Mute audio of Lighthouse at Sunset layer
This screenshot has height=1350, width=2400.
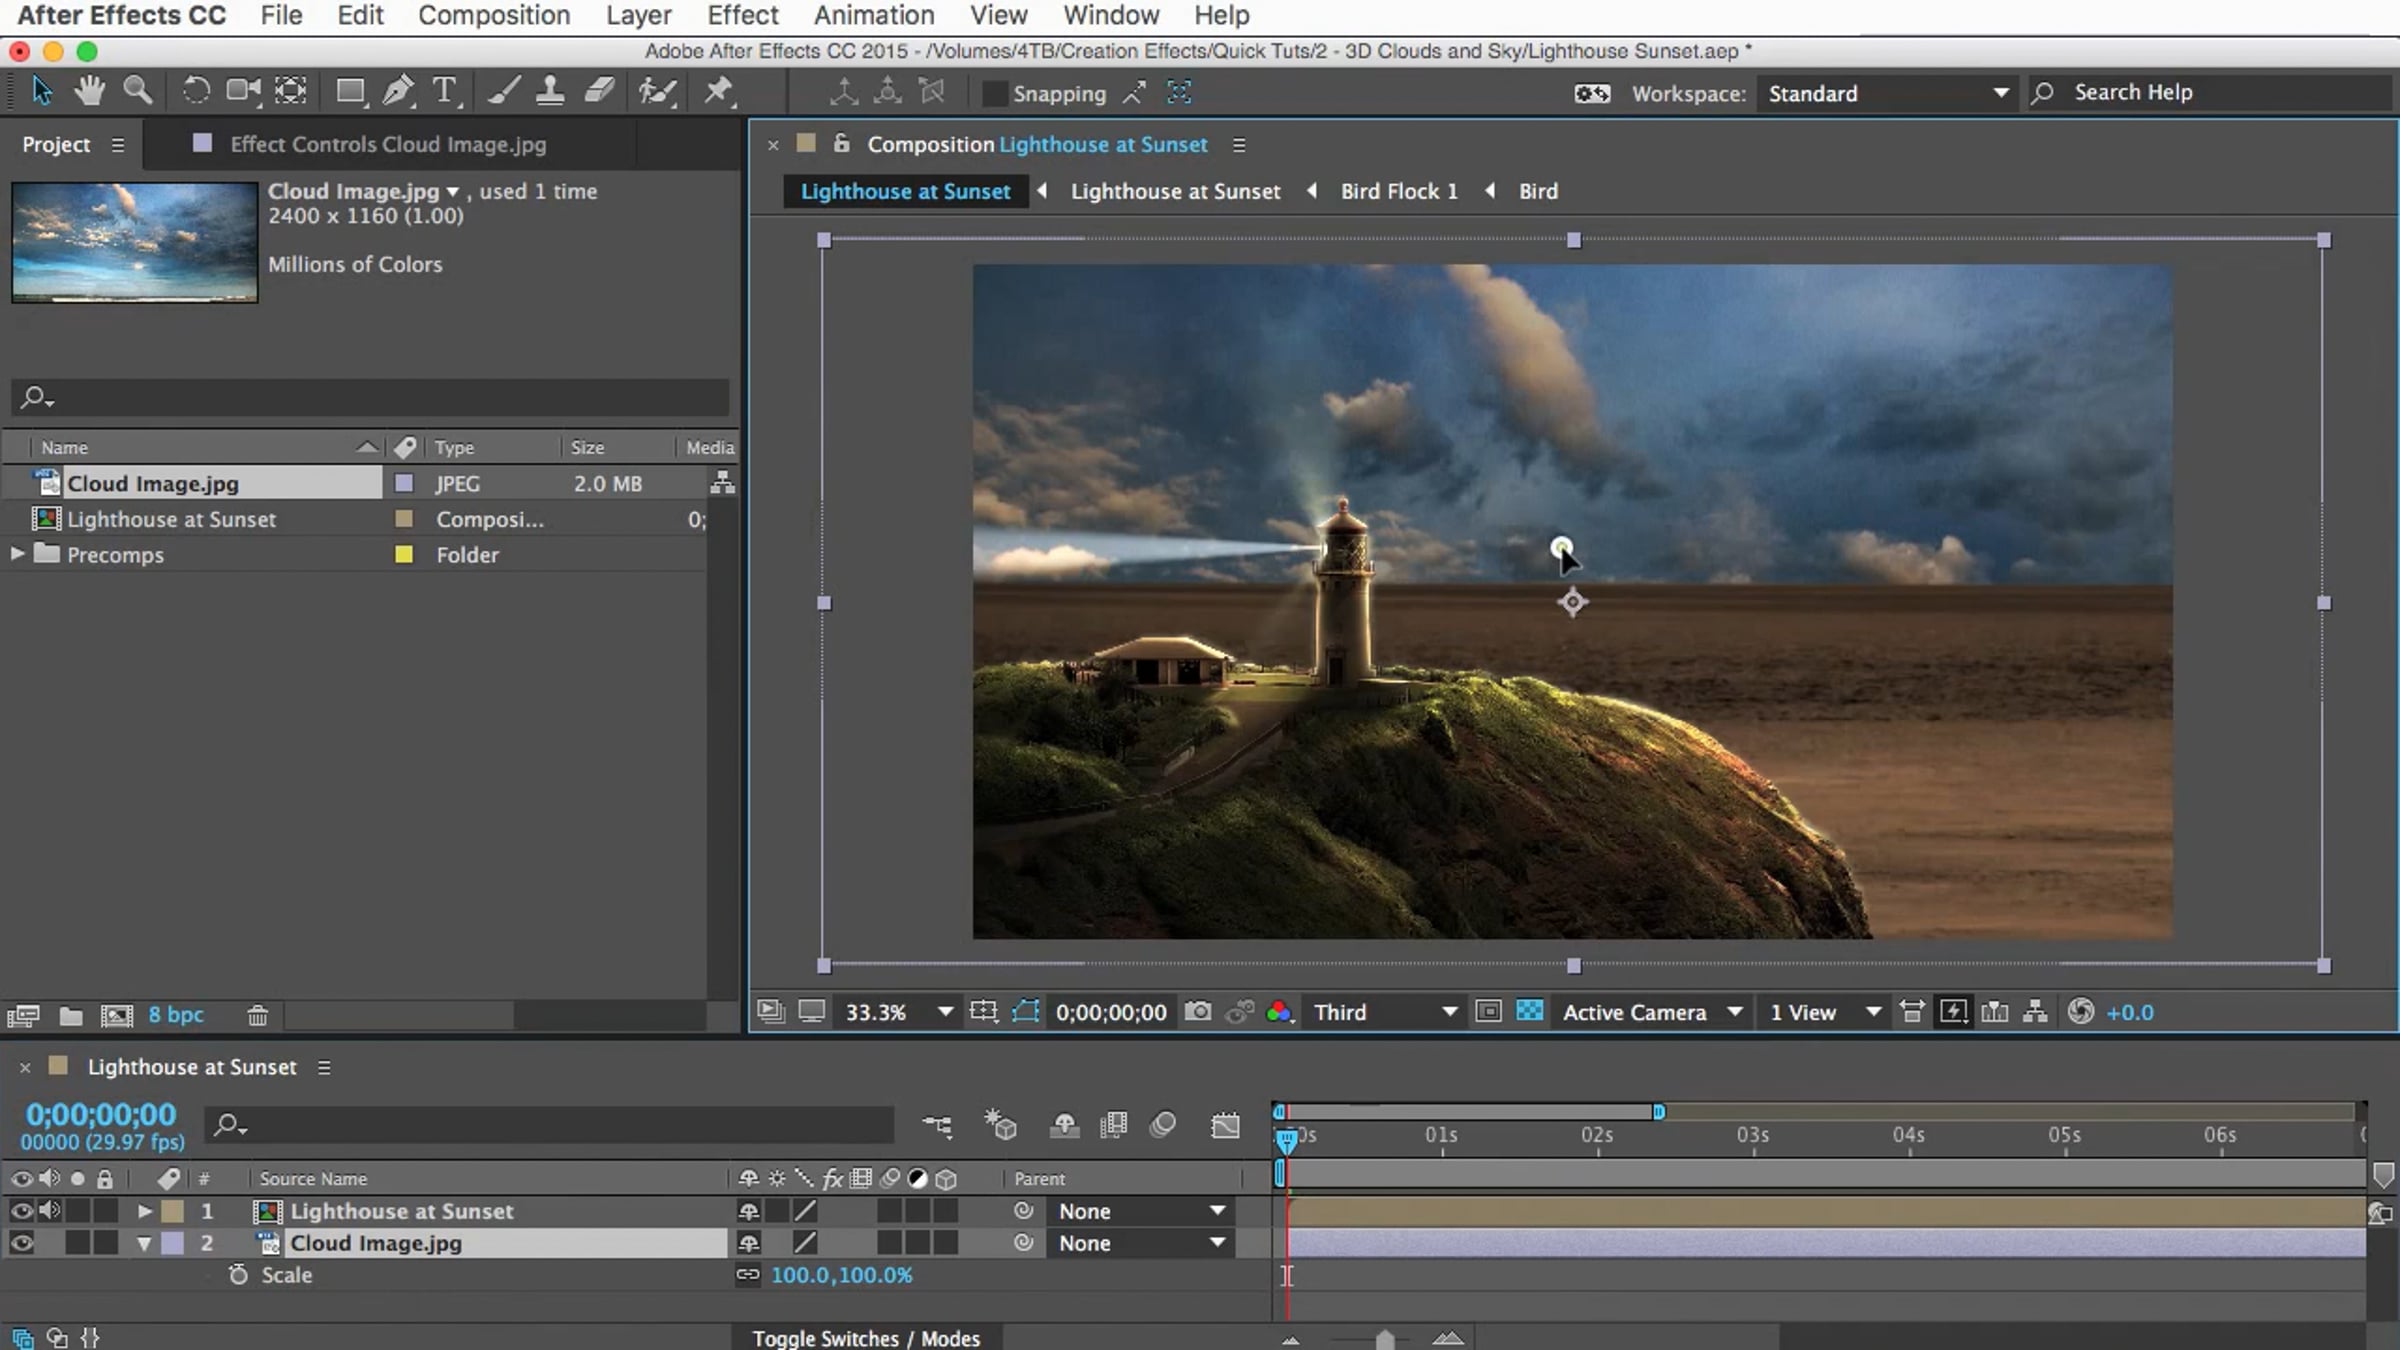point(49,1211)
